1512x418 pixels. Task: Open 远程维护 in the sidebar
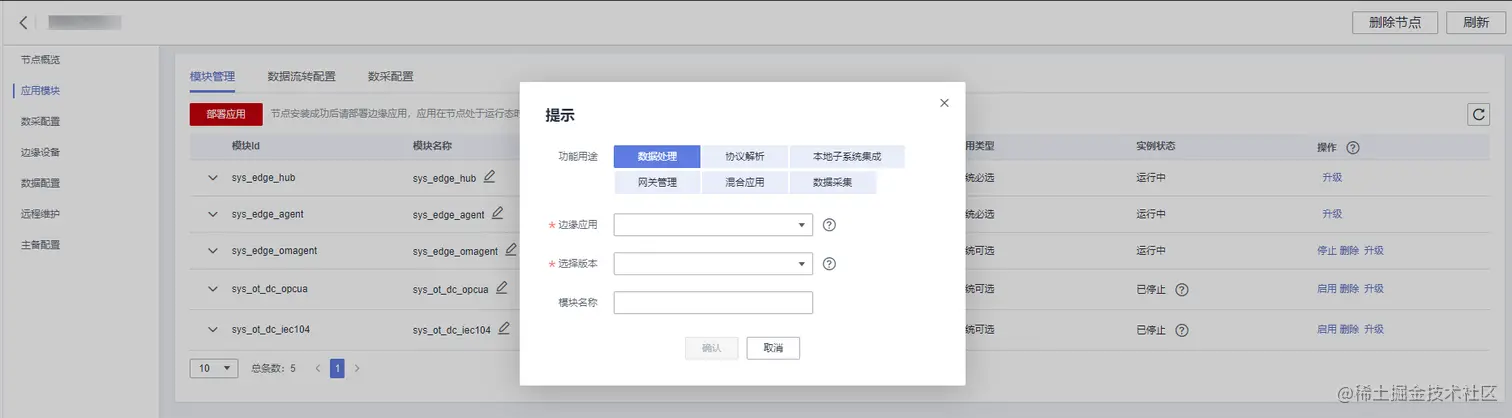click(40, 214)
